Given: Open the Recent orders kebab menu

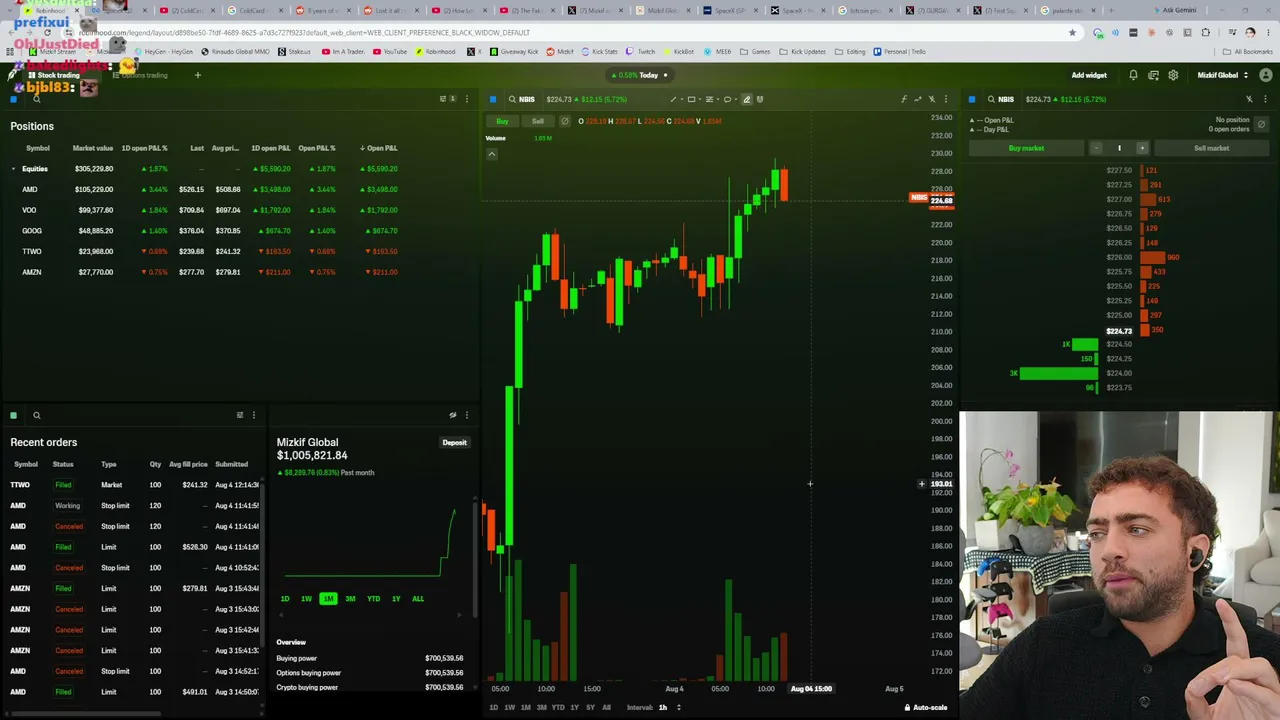Looking at the screenshot, I should [253, 415].
